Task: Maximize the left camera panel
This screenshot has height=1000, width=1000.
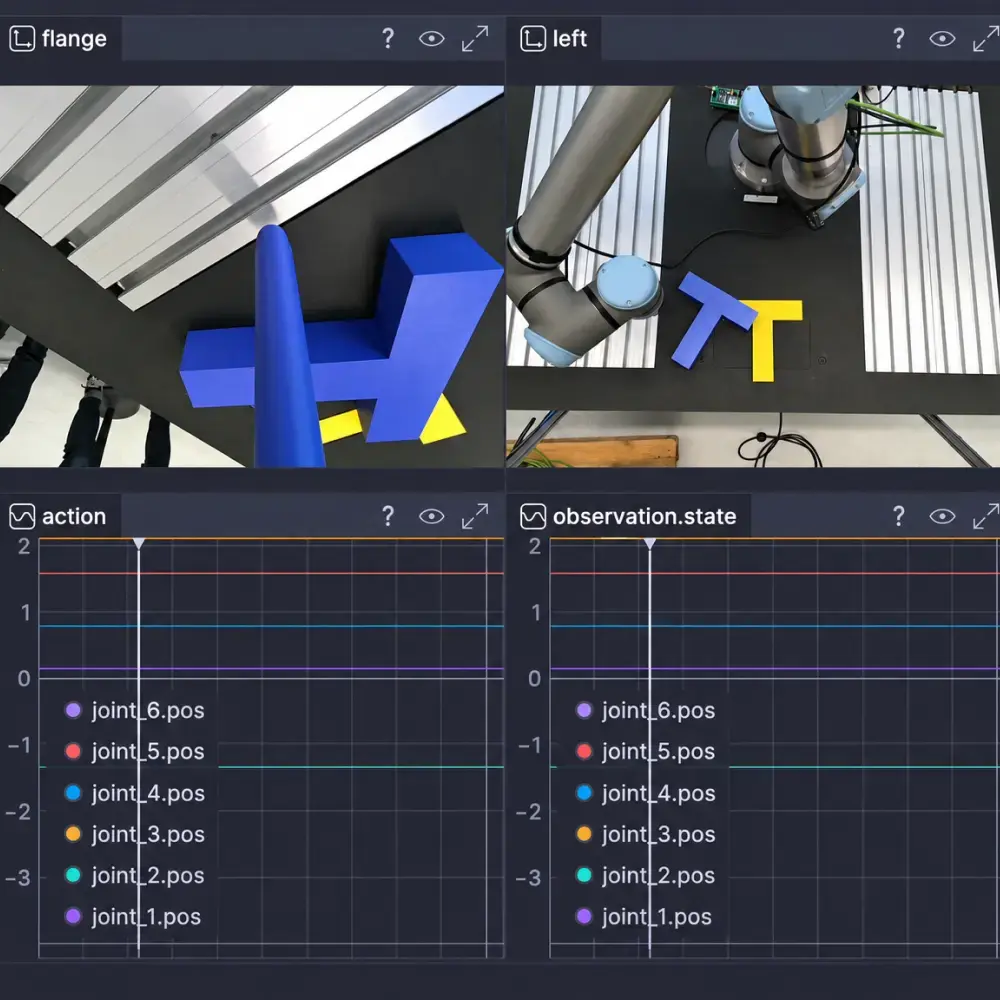Action: [x=986, y=39]
